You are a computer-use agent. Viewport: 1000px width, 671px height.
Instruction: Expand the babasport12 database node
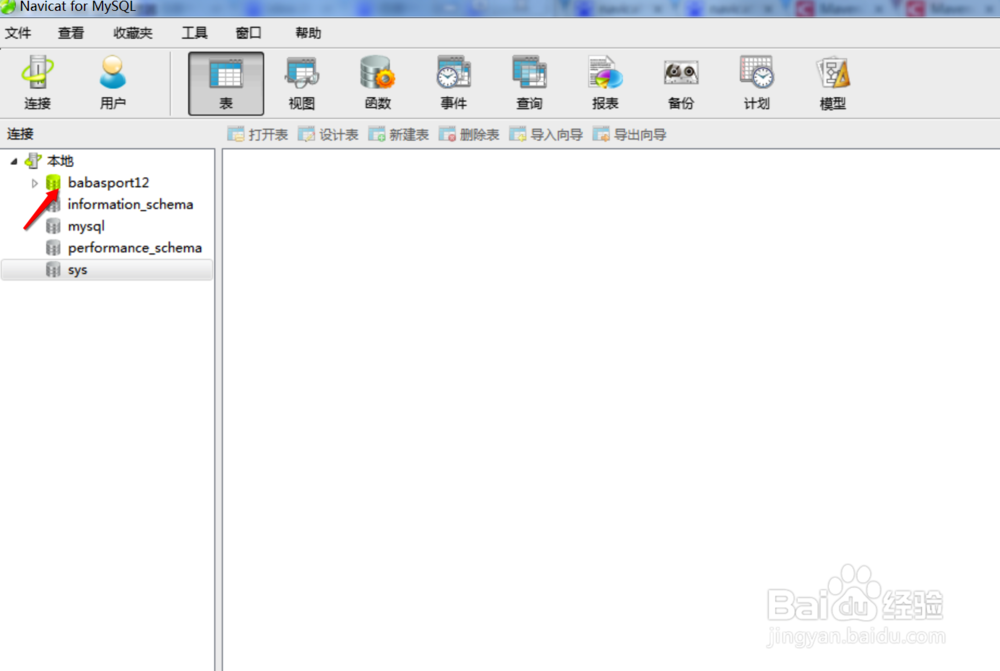34,183
